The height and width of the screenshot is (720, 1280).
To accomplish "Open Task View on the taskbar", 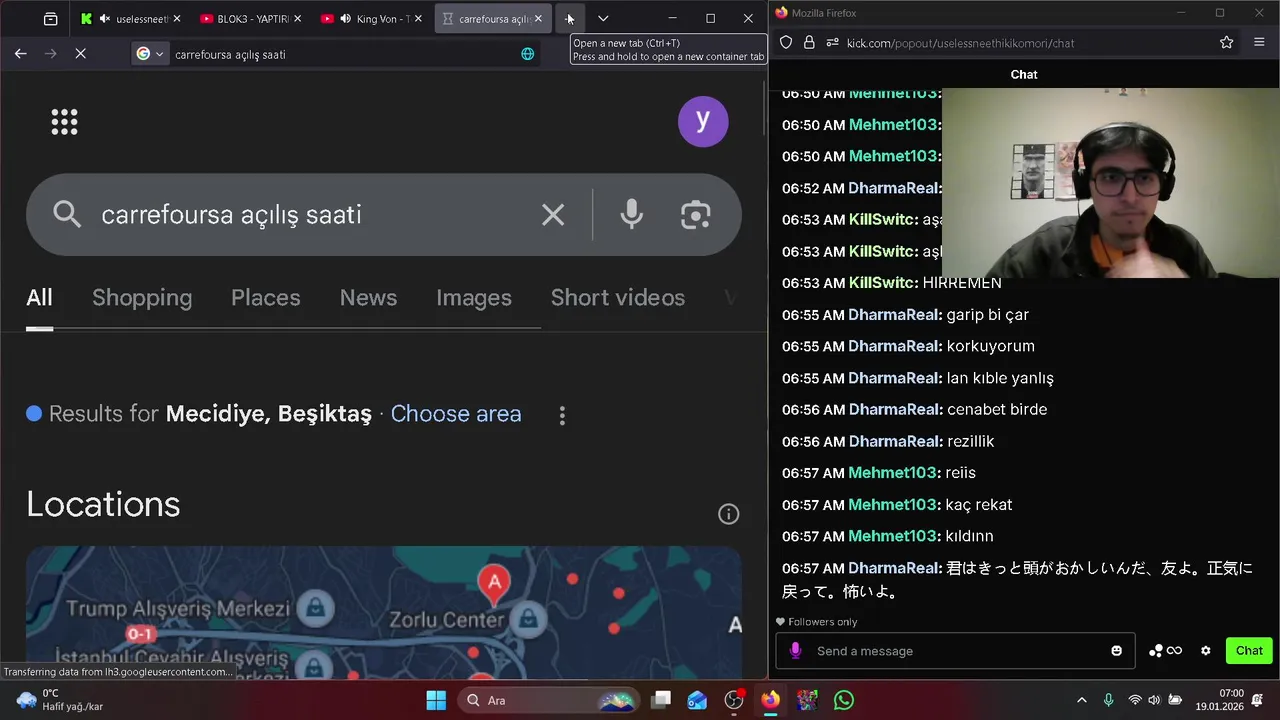I will pyautogui.click(x=661, y=700).
